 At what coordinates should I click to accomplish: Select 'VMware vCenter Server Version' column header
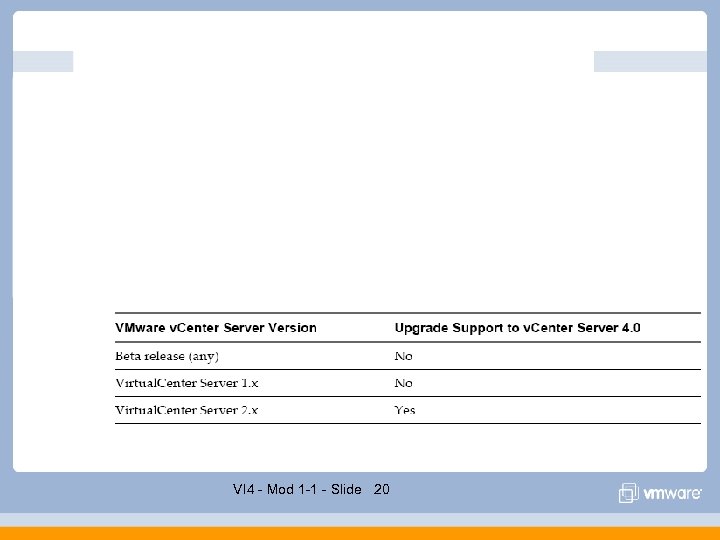[216, 328]
